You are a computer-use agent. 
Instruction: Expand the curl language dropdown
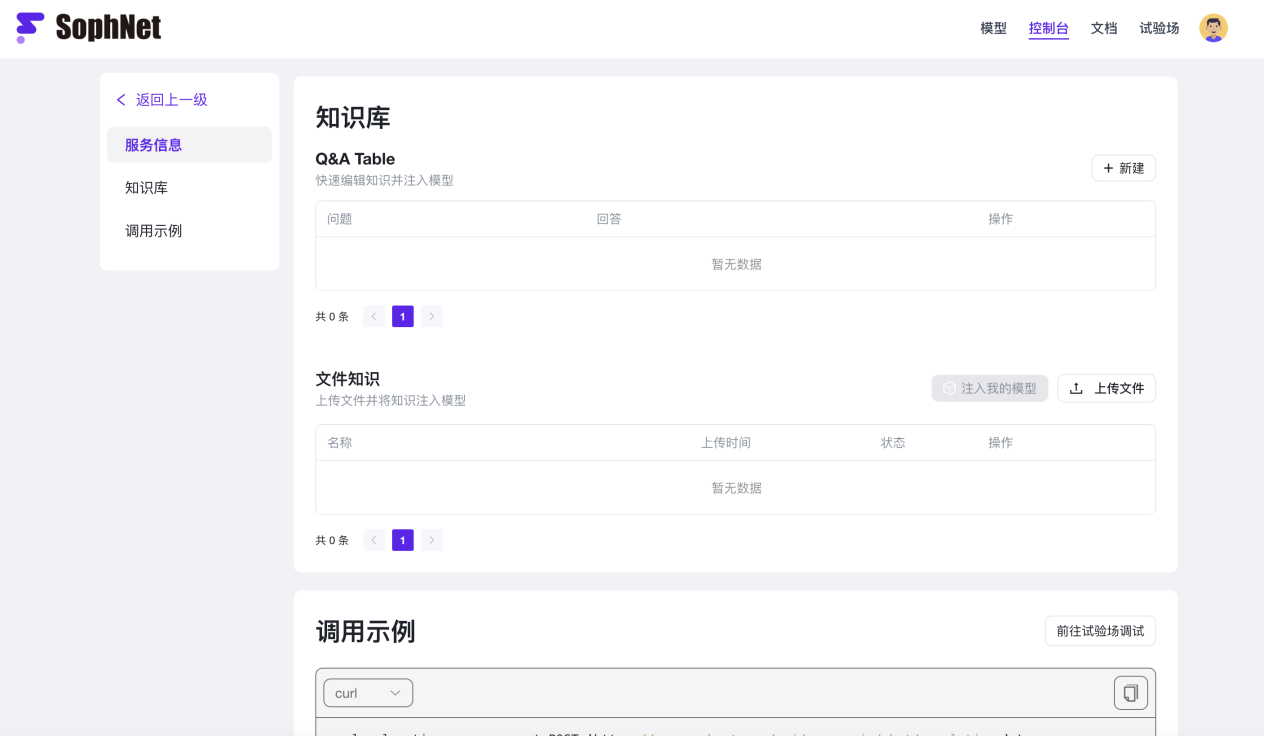click(x=368, y=693)
